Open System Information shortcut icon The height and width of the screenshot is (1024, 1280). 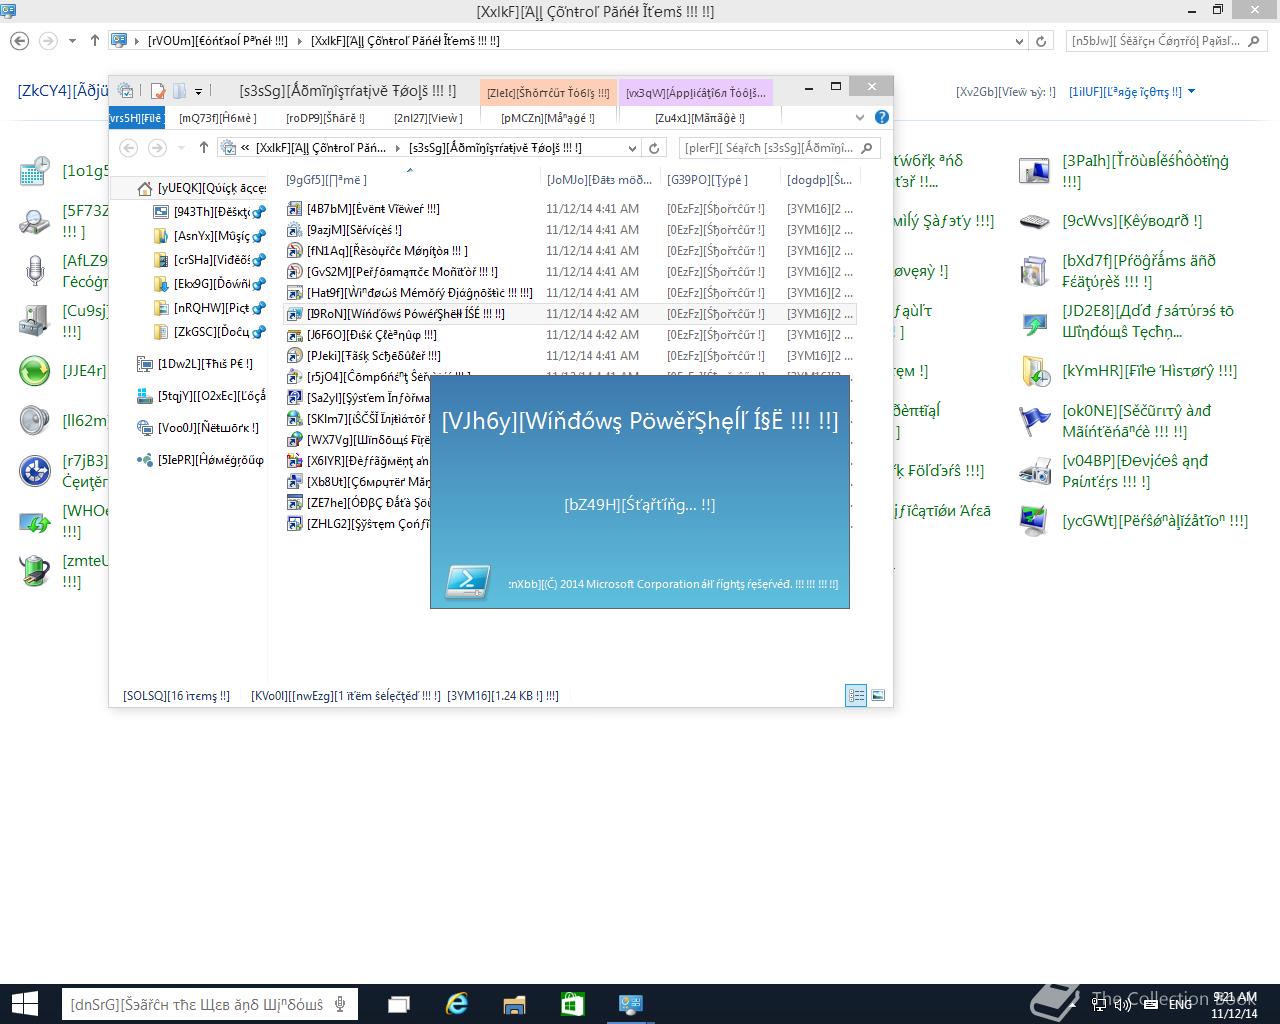click(295, 398)
